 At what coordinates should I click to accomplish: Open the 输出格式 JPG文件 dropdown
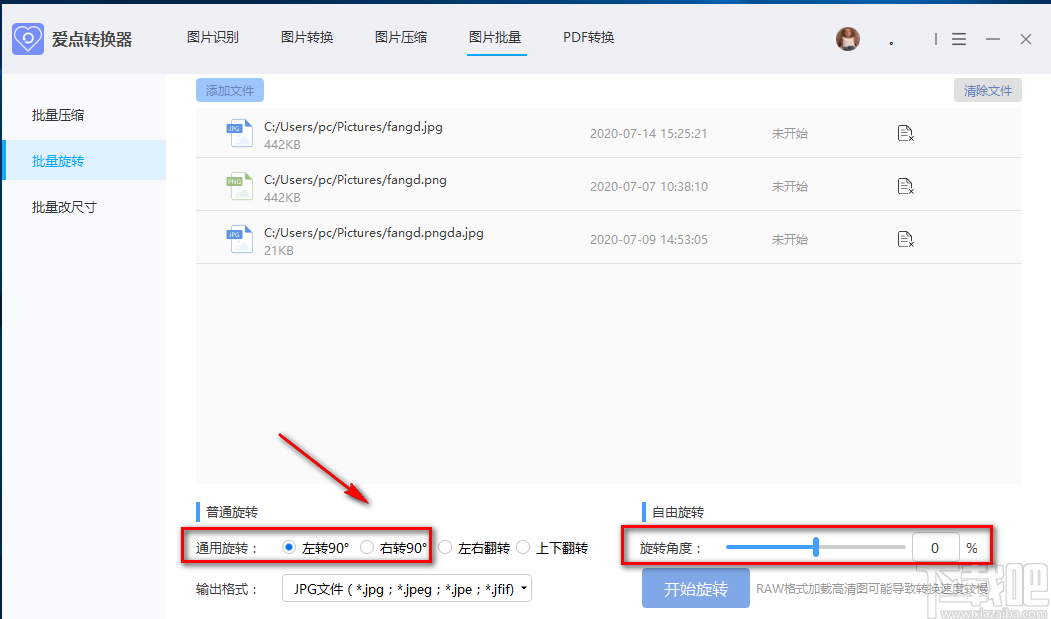click(x=407, y=588)
